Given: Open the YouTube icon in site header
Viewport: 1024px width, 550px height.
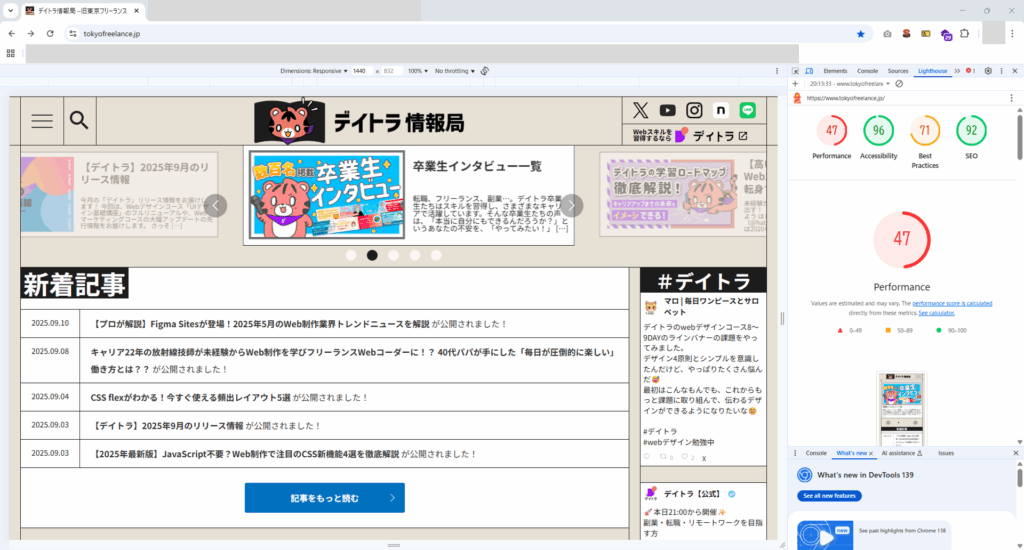Looking at the screenshot, I should (667, 110).
